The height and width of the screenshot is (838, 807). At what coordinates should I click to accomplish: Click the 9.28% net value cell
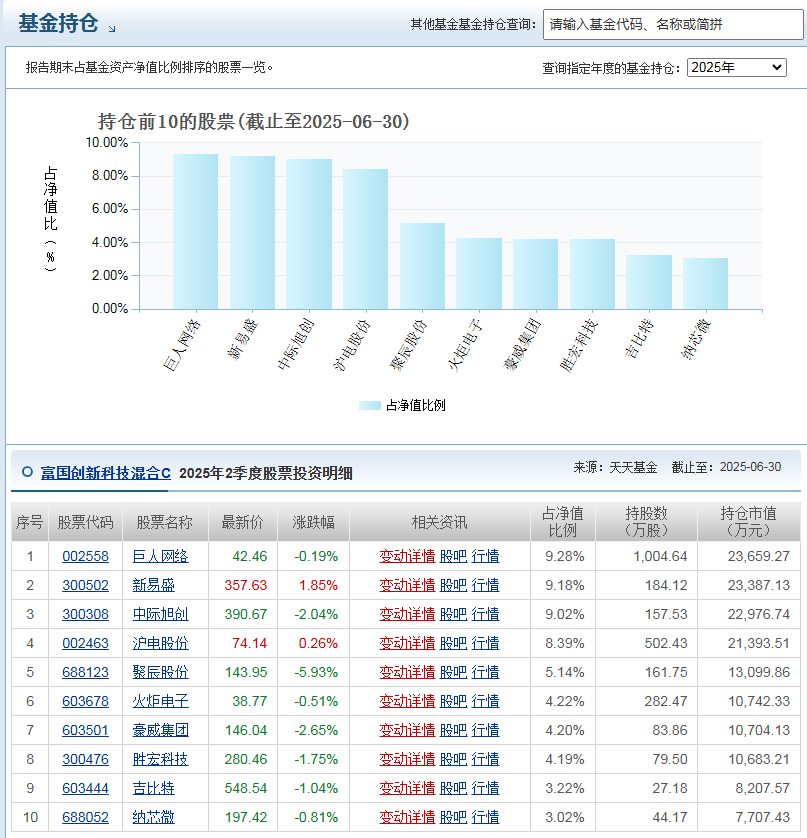coord(564,556)
